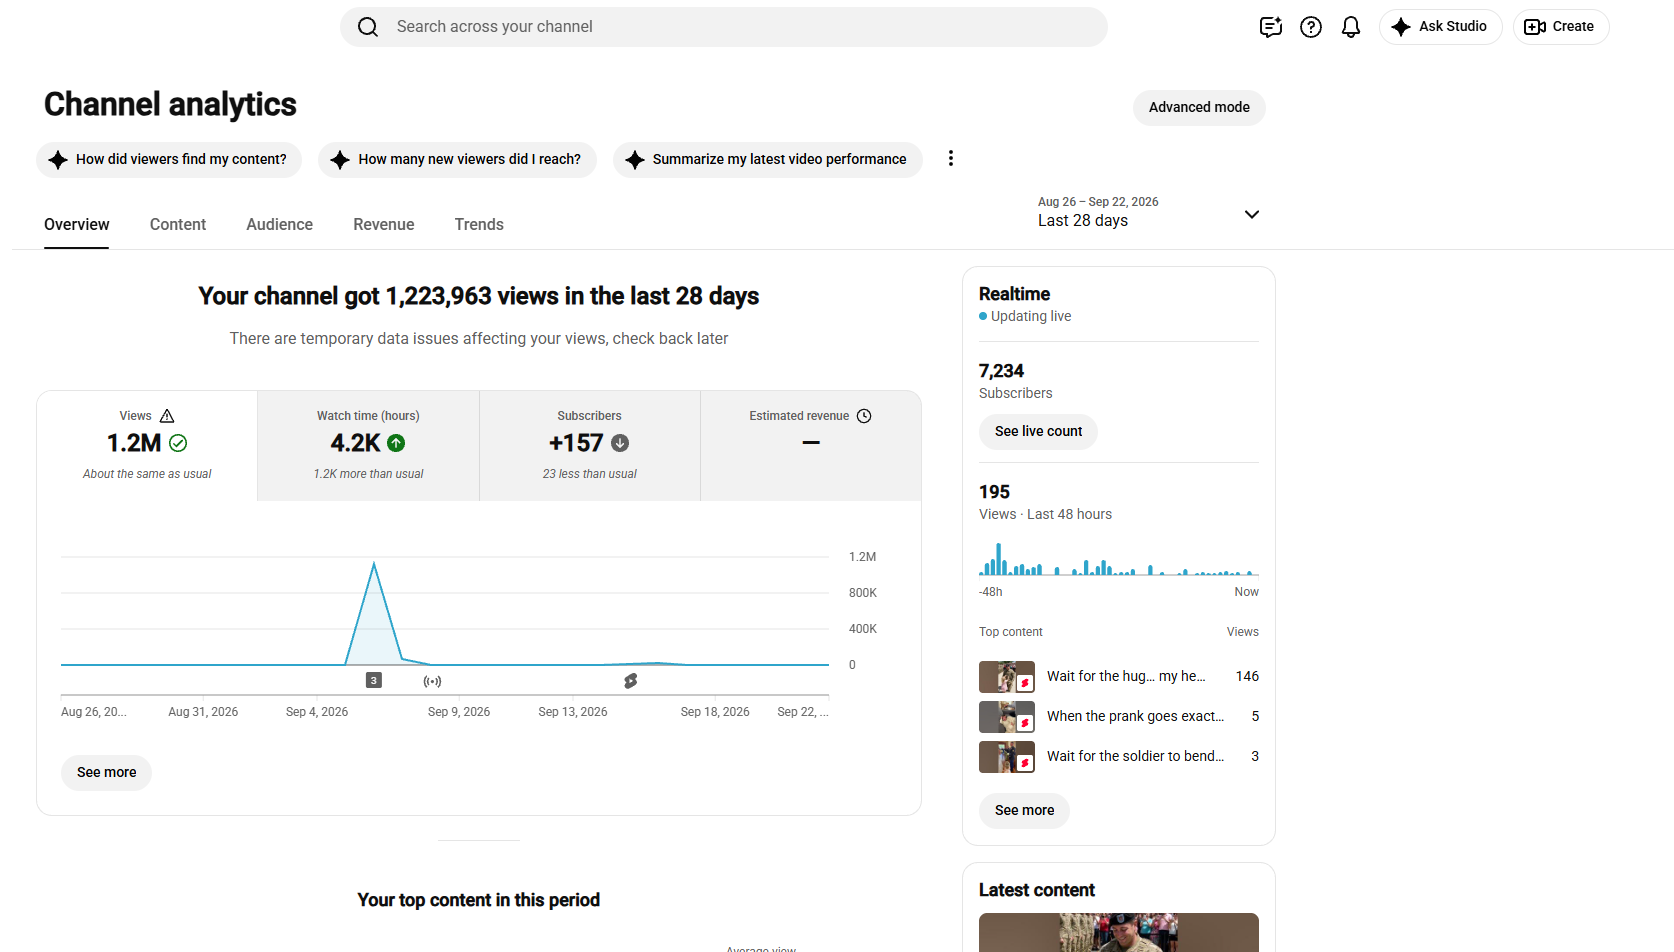
Task: Open the more prompts three-dot menu
Action: pyautogui.click(x=951, y=158)
